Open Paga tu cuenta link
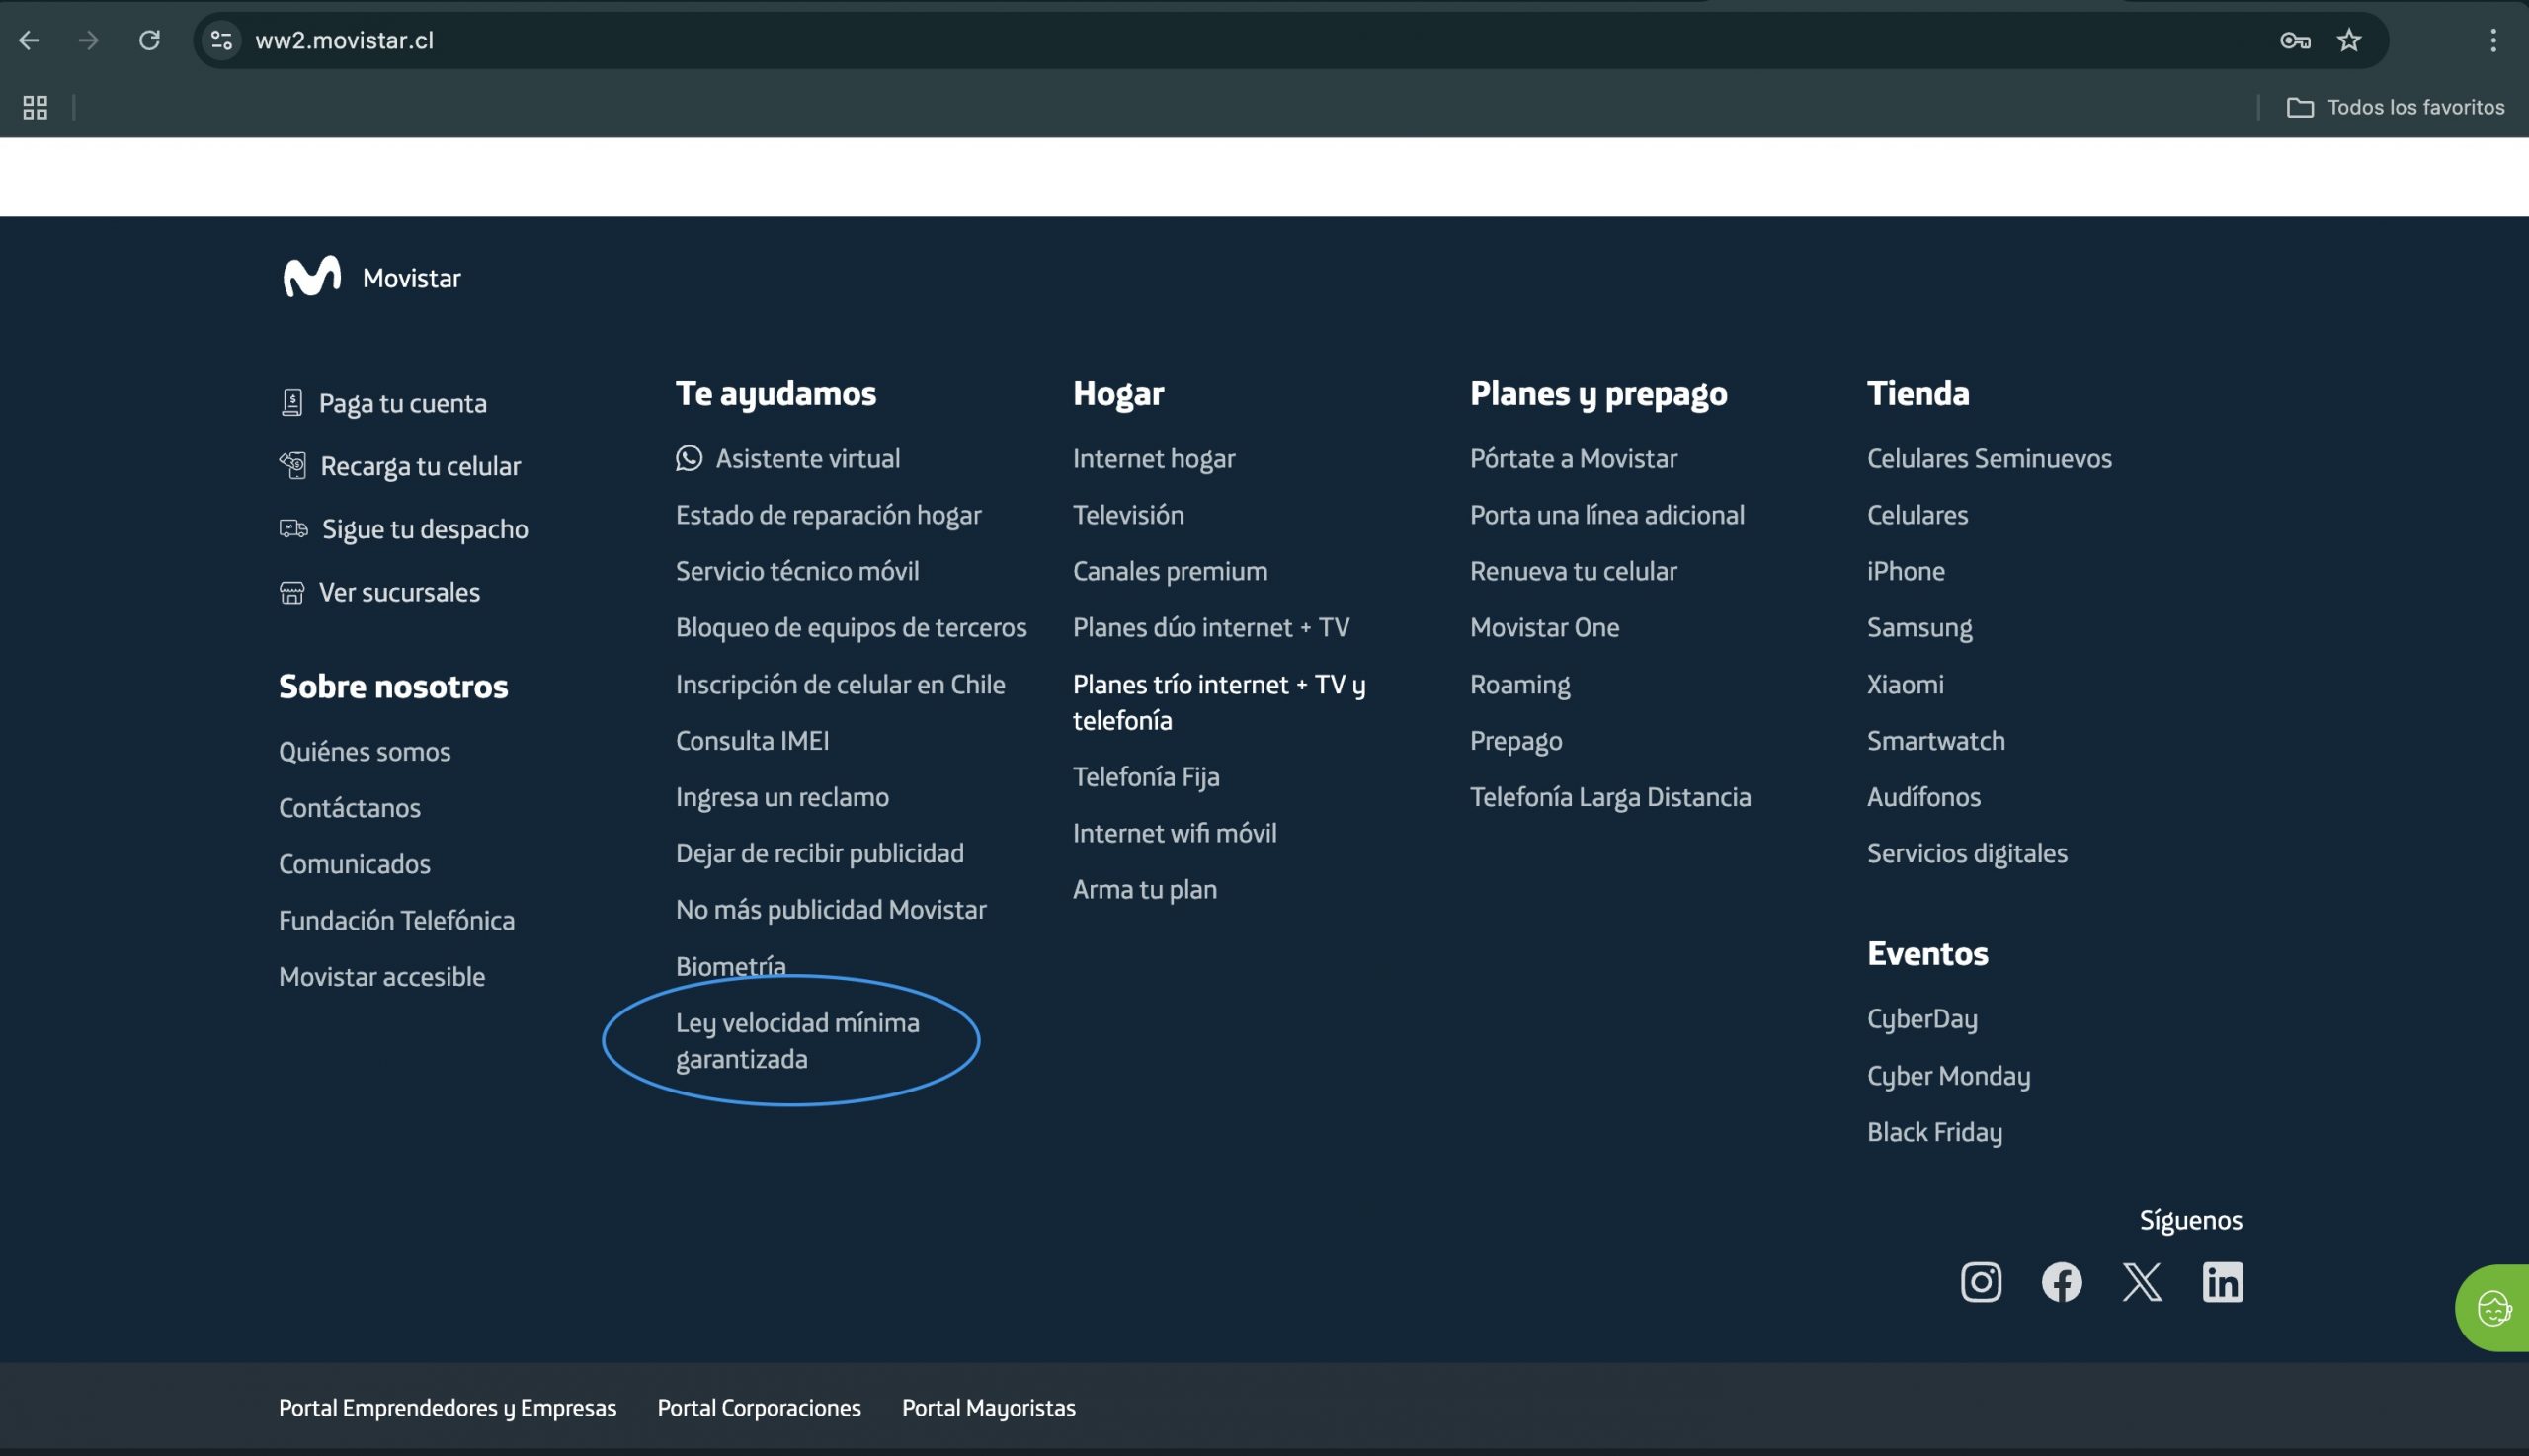Image resolution: width=2529 pixels, height=1456 pixels. (402, 403)
